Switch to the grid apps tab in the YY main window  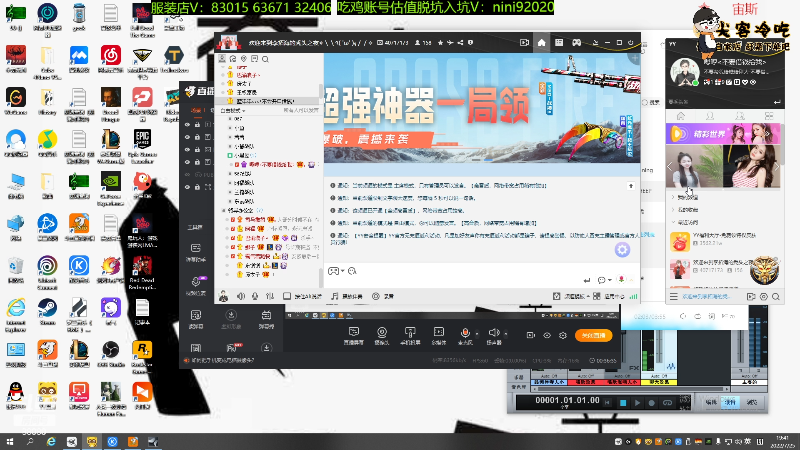[x=769, y=116]
